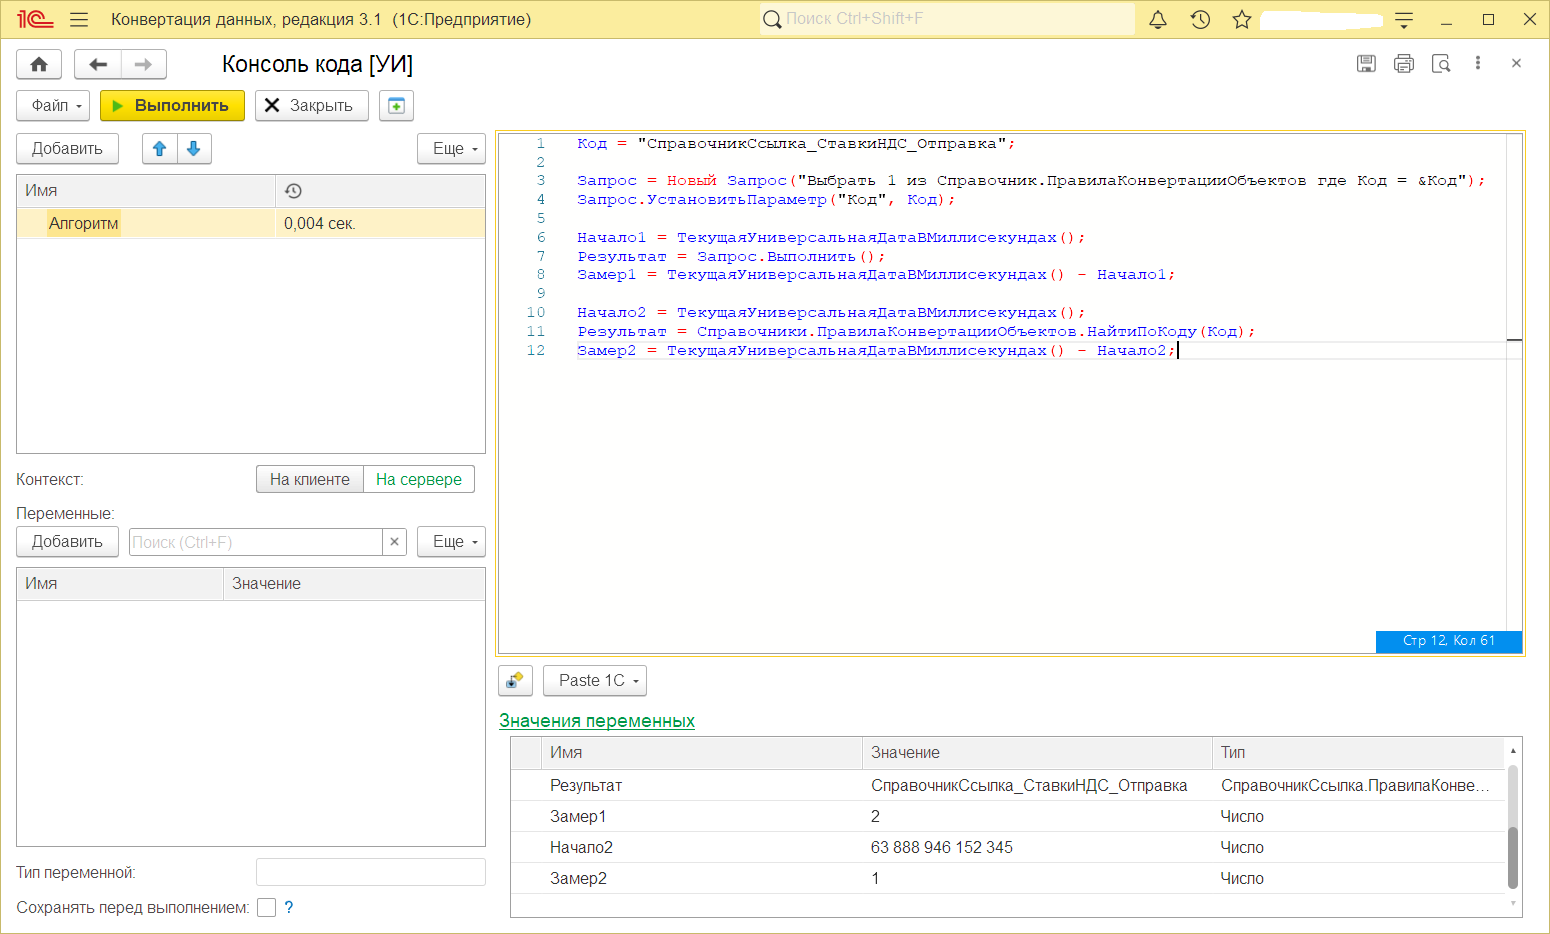1550x934 pixels.
Task: Click the Имя column header in algorithms list
Action: [x=146, y=191]
